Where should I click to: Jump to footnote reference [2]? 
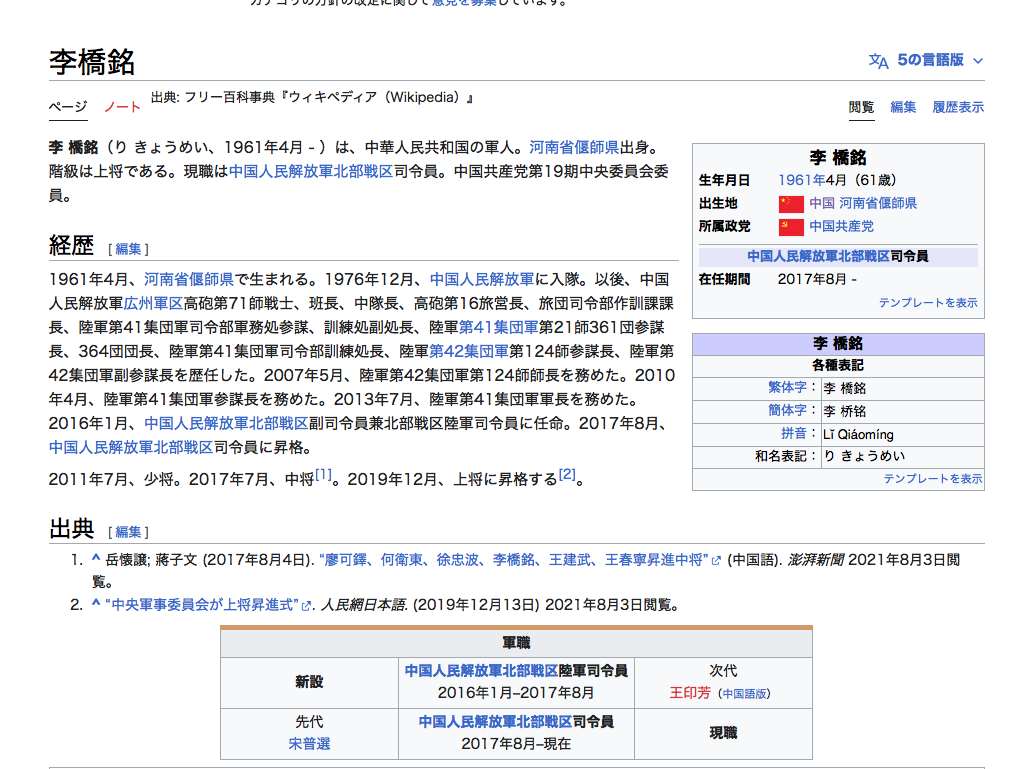(x=567, y=475)
